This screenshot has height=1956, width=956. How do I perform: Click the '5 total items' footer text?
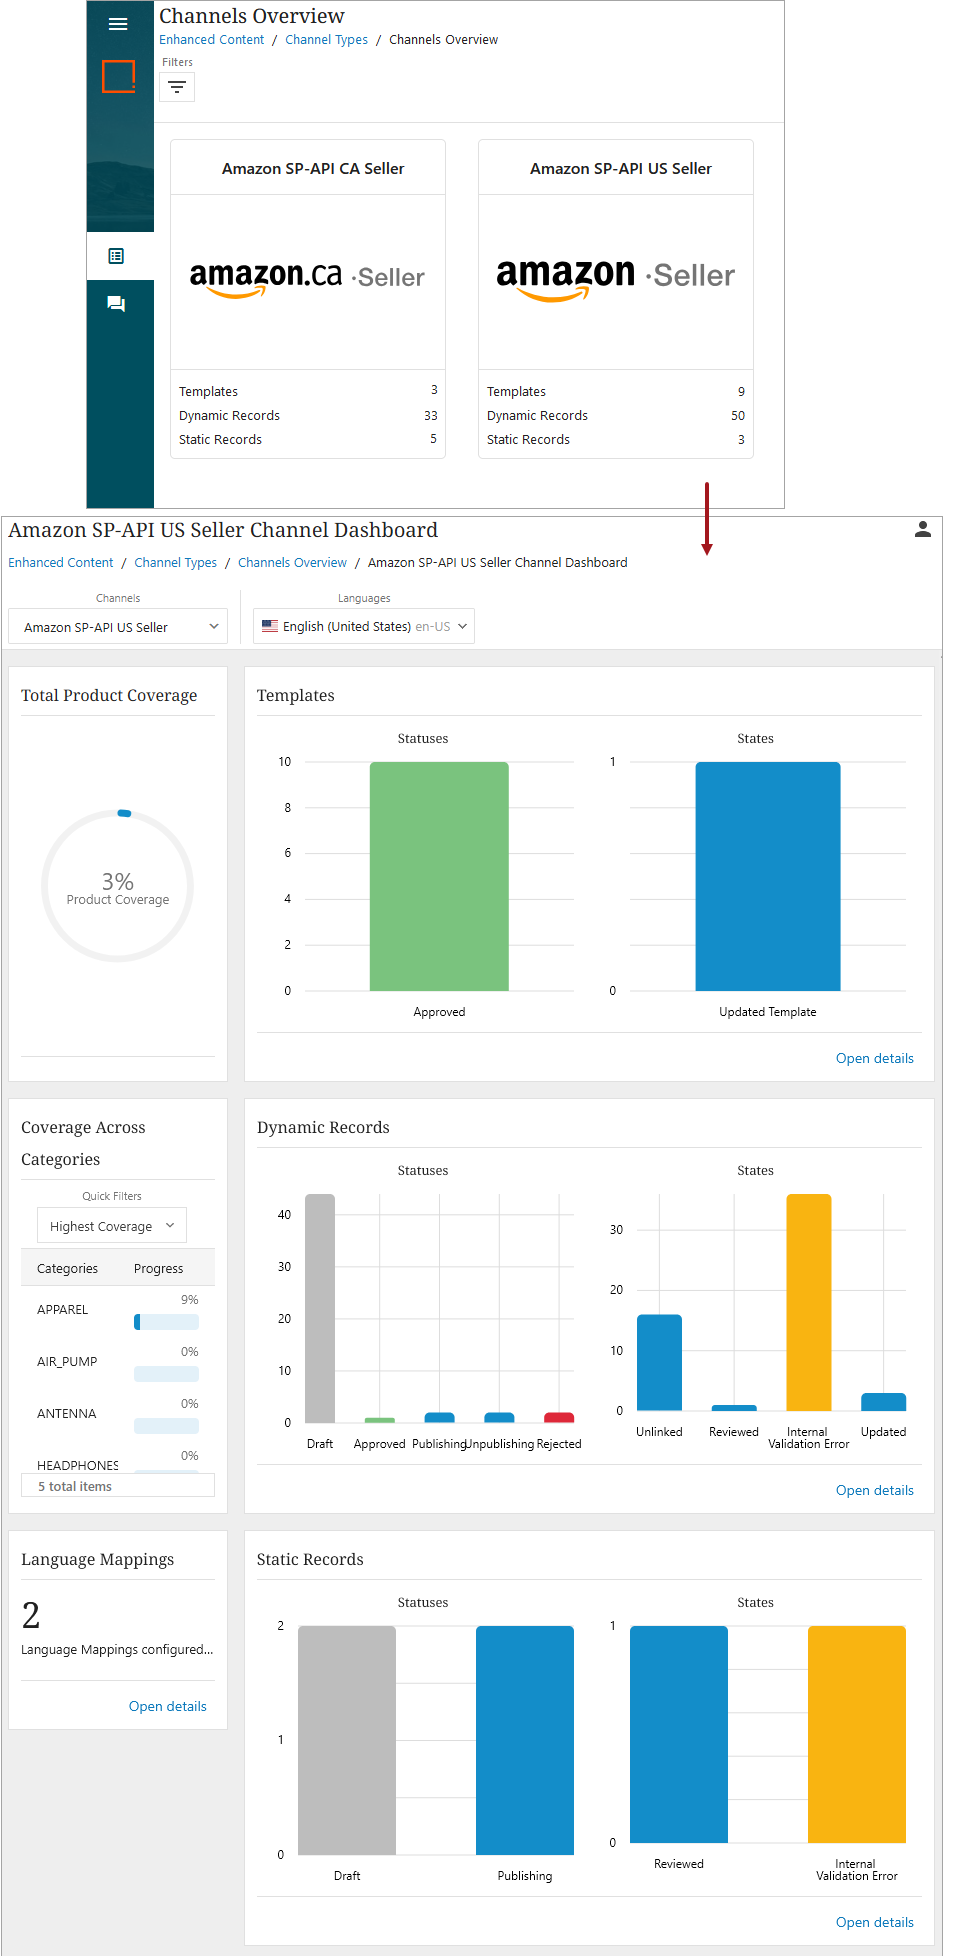pyautogui.click(x=75, y=1486)
